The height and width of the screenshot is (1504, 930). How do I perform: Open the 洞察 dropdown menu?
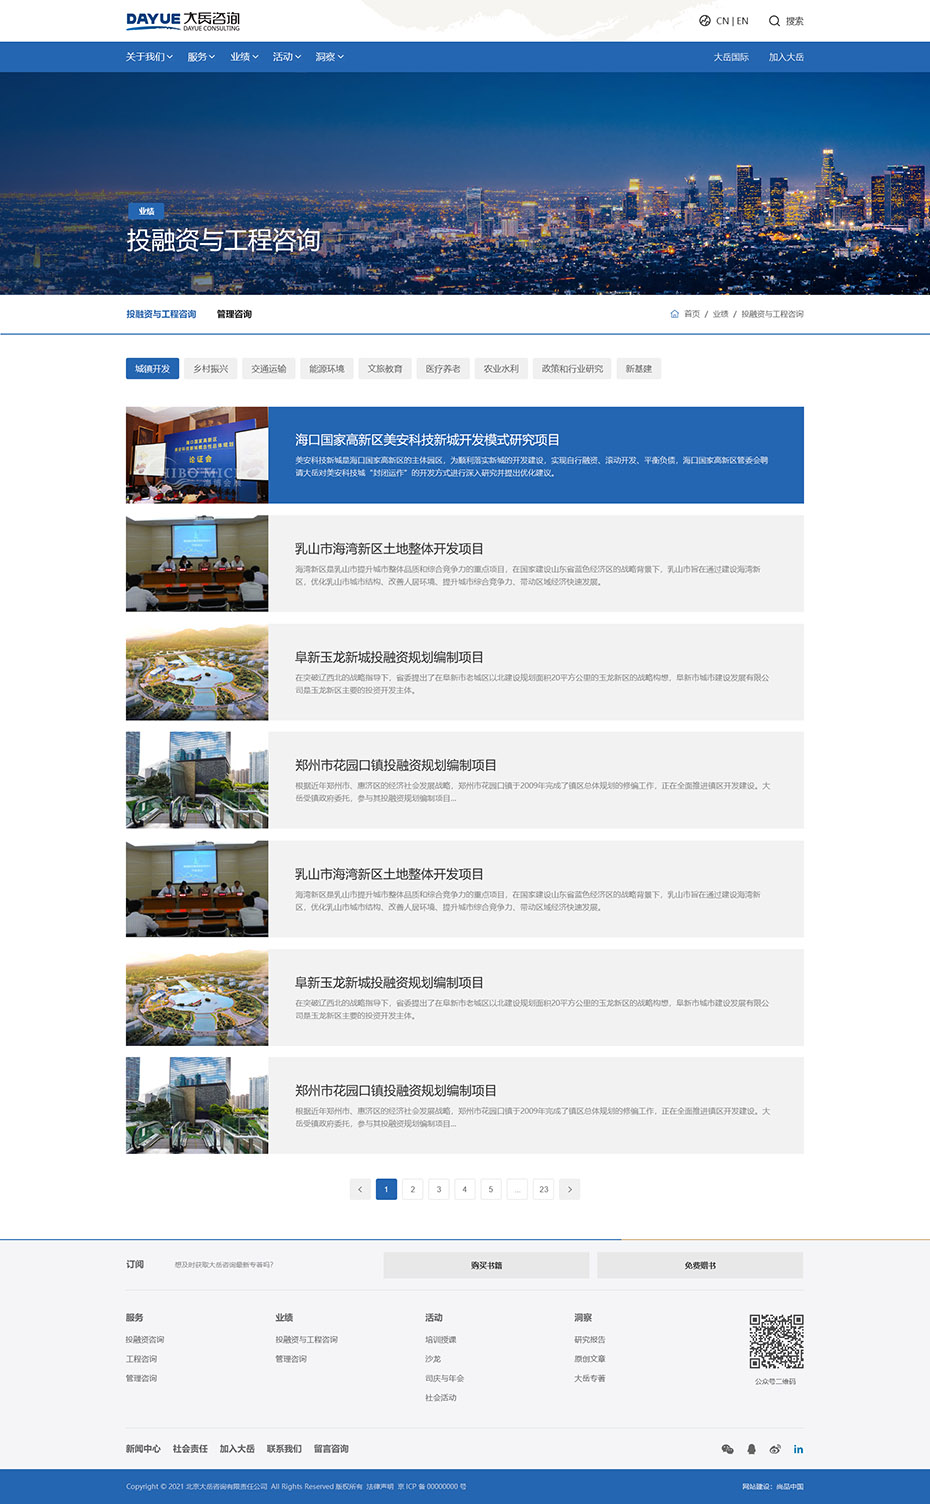click(329, 57)
